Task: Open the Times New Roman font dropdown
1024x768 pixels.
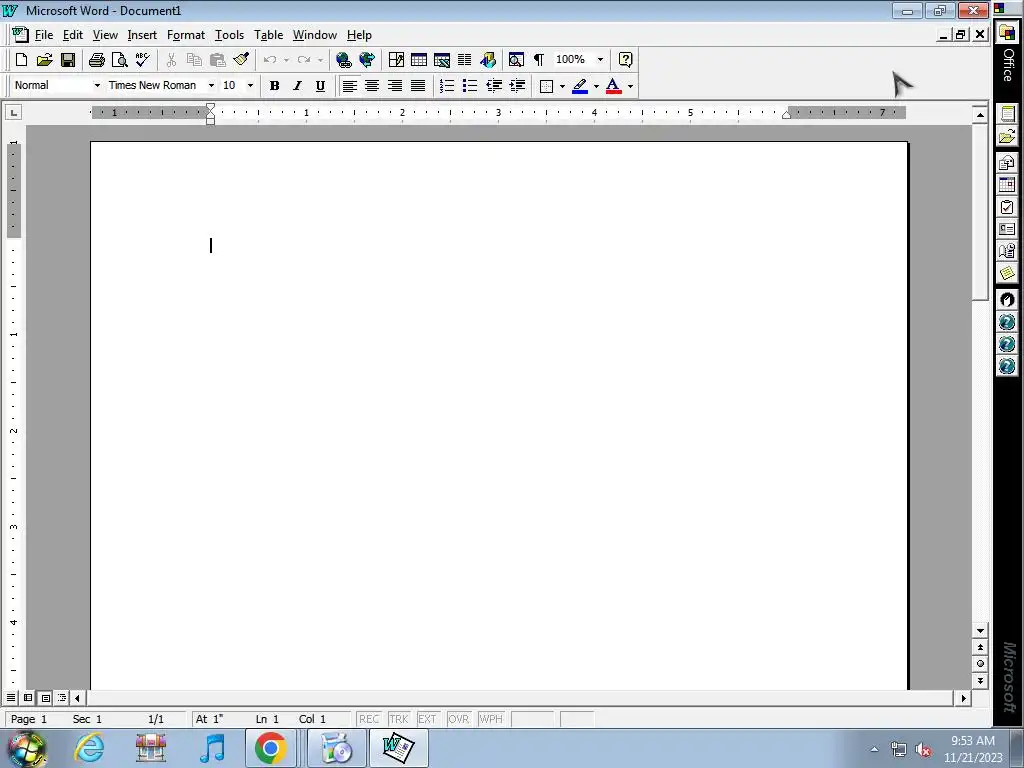Action: [211, 86]
